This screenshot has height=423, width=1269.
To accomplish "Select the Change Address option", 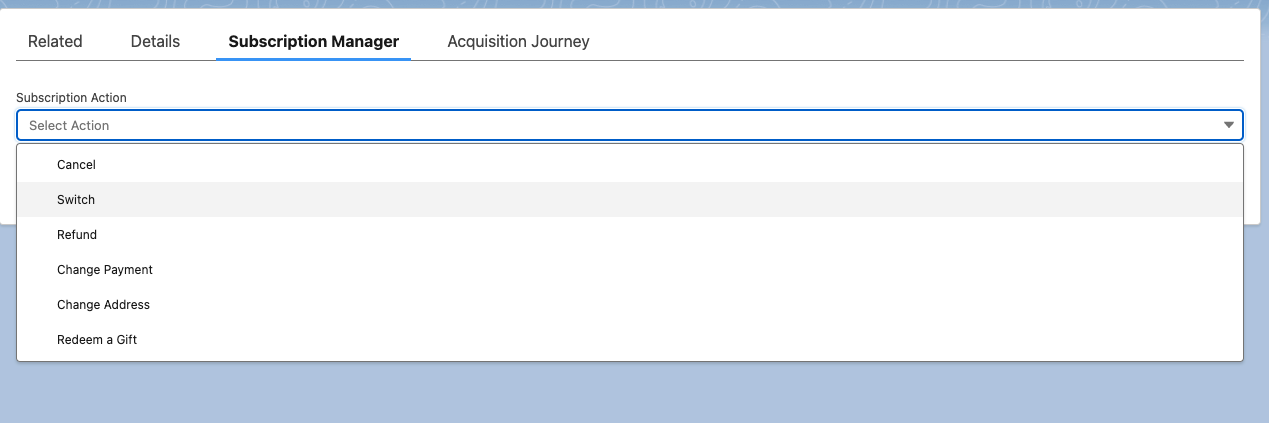I will (x=630, y=304).
